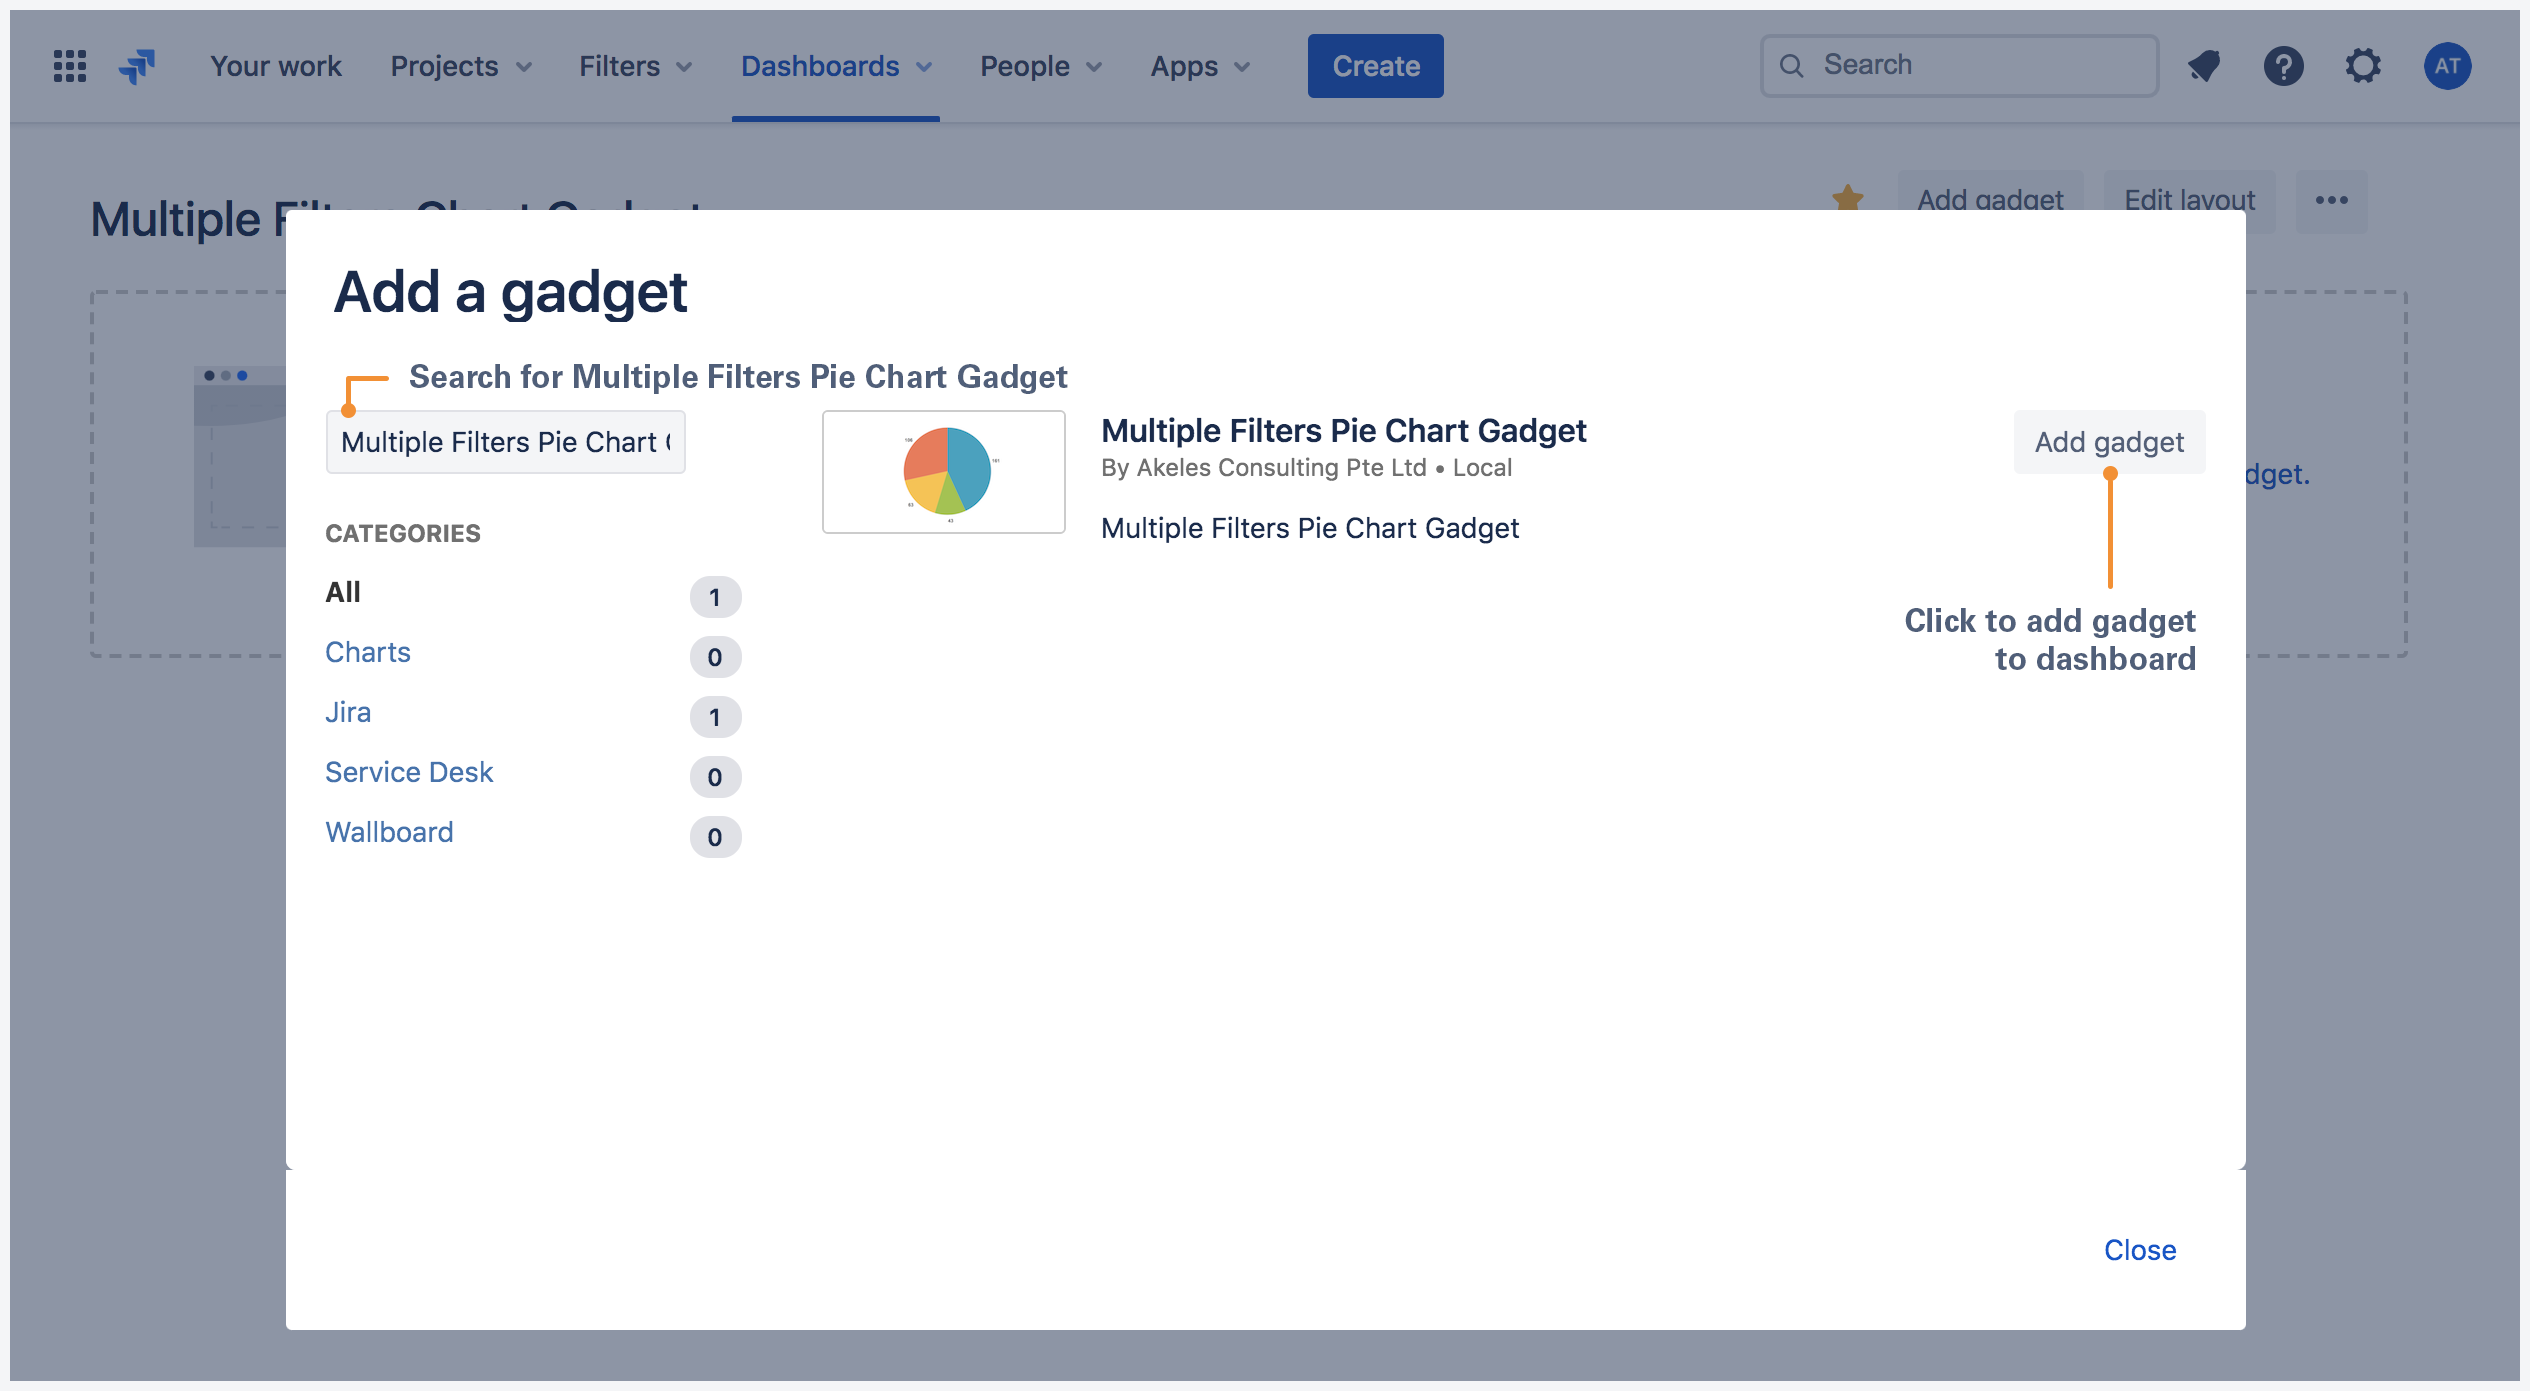Viewport: 2530px width, 1391px height.
Task: Switch to the Dashboards menu
Action: coord(836,65)
